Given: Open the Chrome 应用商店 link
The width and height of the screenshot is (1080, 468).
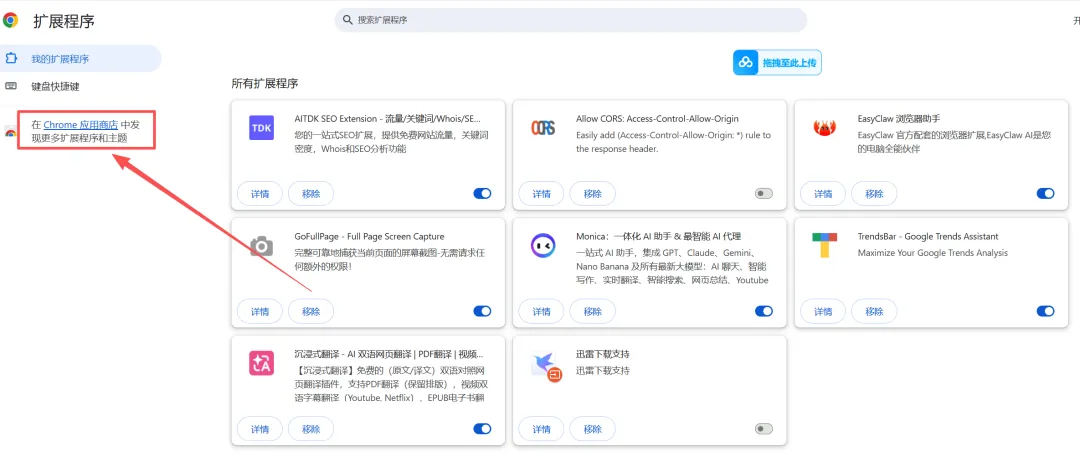Looking at the screenshot, I should click(x=81, y=125).
